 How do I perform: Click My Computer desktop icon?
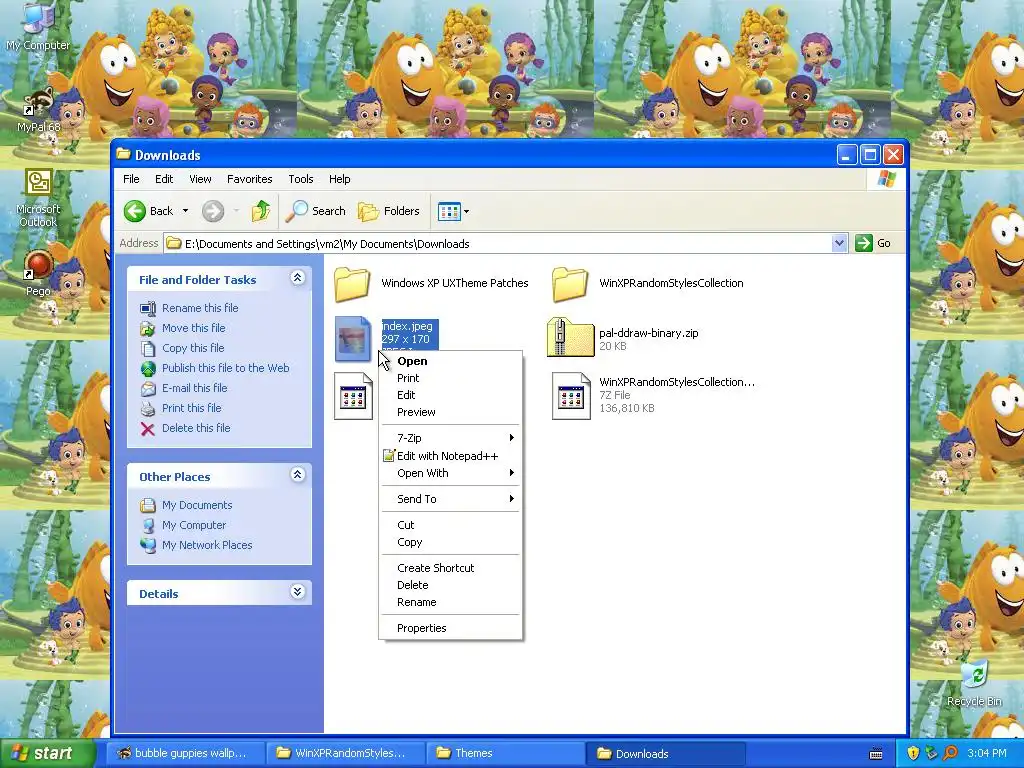(x=38, y=27)
